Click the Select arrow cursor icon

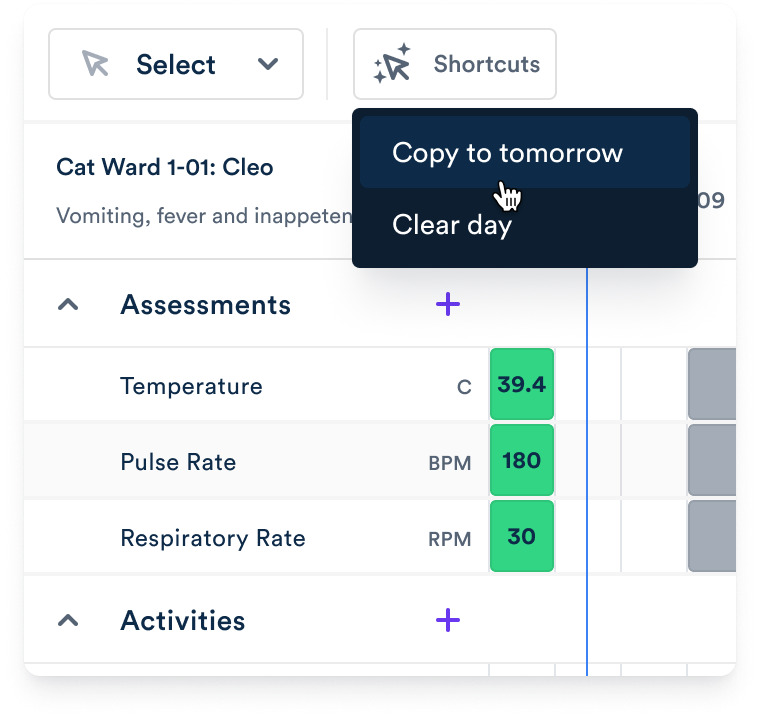tap(96, 64)
